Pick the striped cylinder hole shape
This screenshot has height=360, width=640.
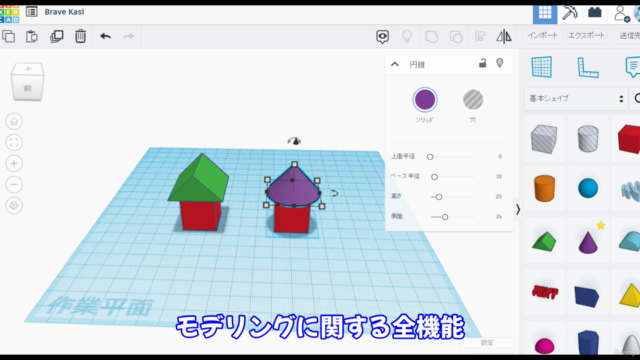588,139
